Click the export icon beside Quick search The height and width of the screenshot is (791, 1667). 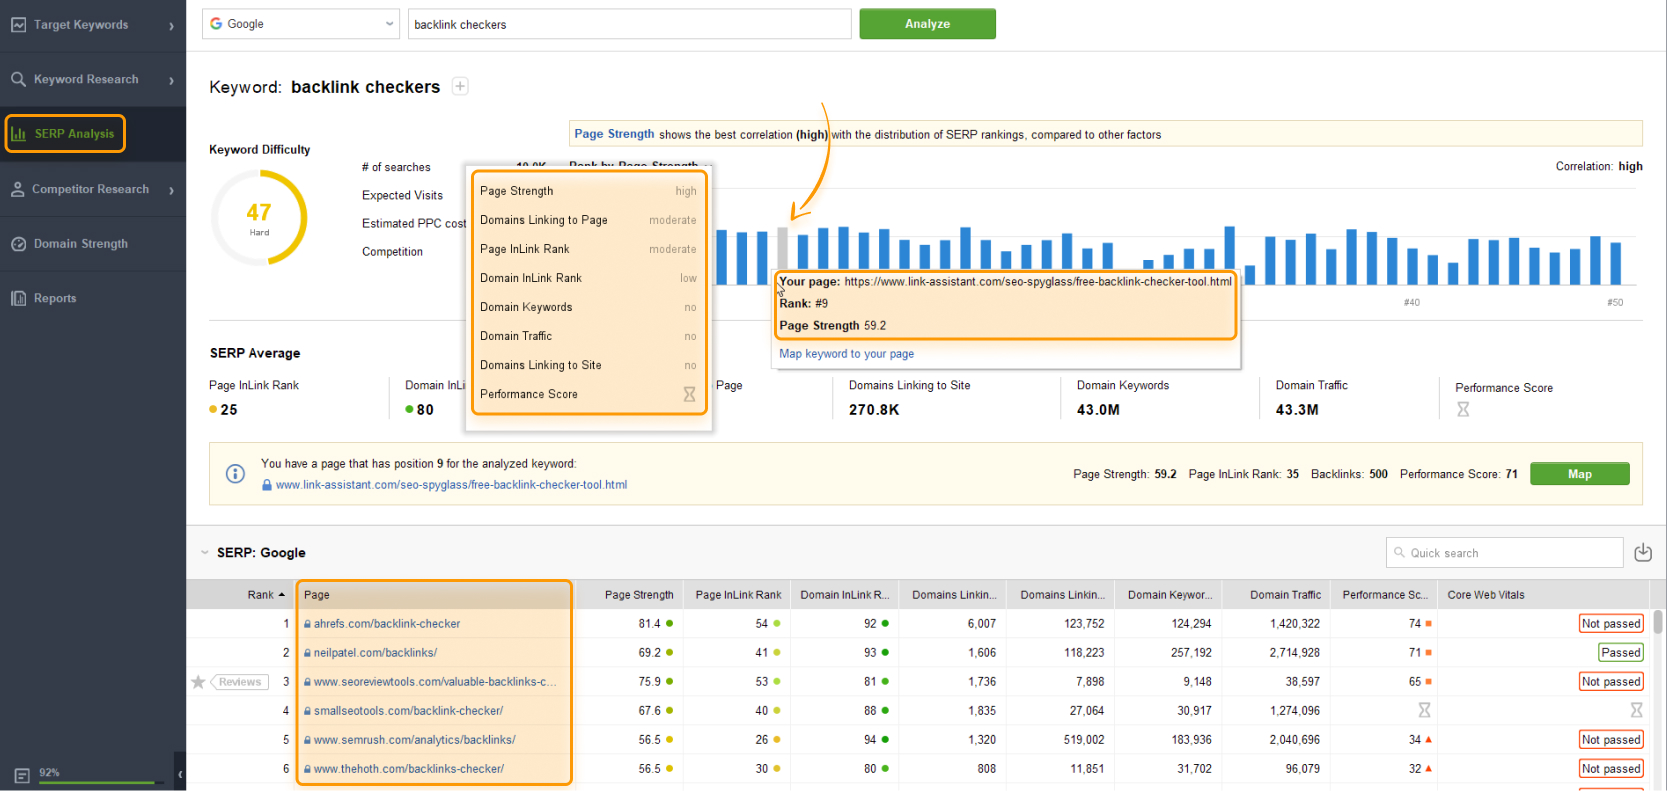click(1642, 552)
